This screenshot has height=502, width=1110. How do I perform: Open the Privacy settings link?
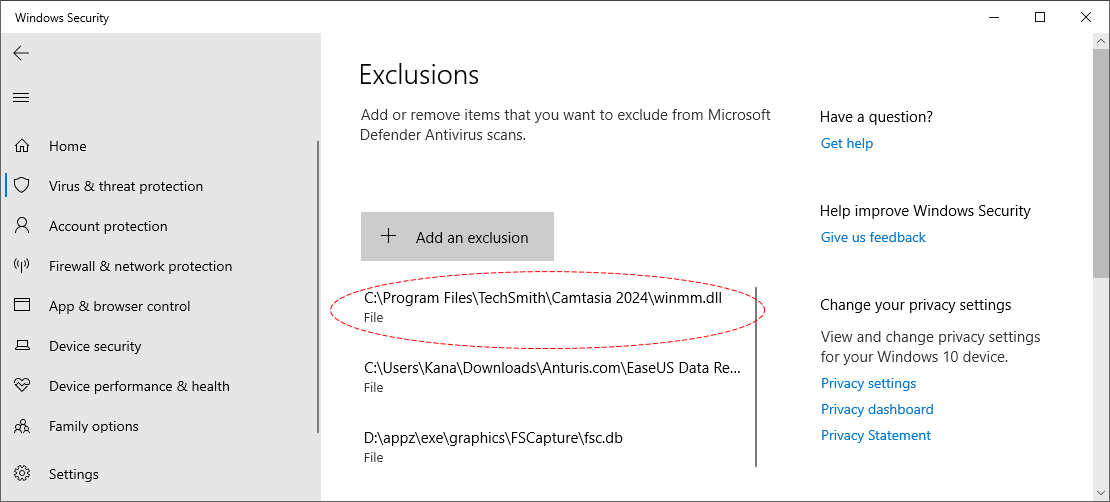point(868,383)
